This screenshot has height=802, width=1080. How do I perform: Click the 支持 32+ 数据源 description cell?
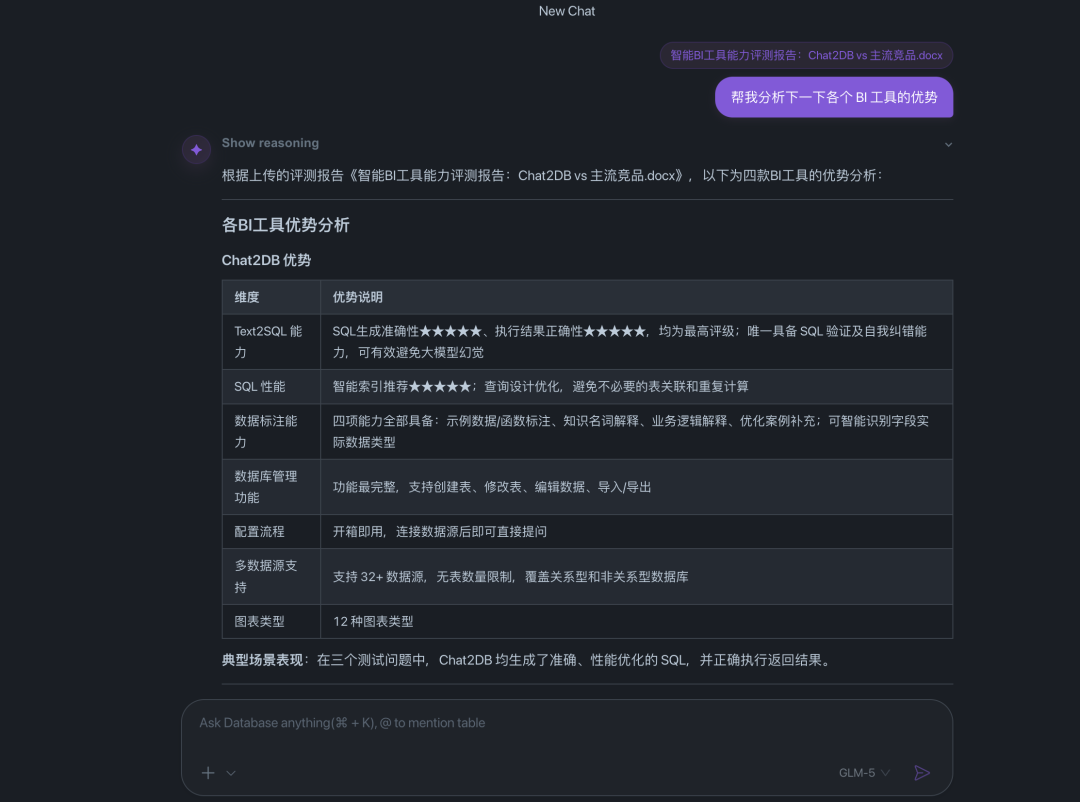pos(636,576)
